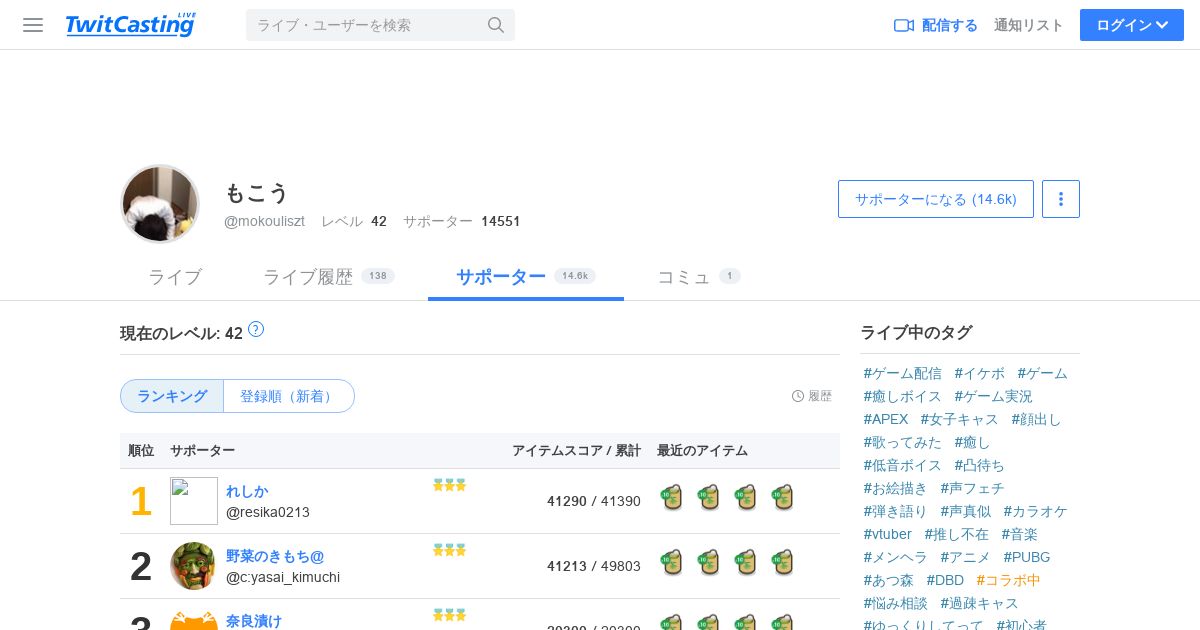1200x630 pixels.
Task: Click @c:yasai_kimuchi handle text
Action: click(x=283, y=577)
